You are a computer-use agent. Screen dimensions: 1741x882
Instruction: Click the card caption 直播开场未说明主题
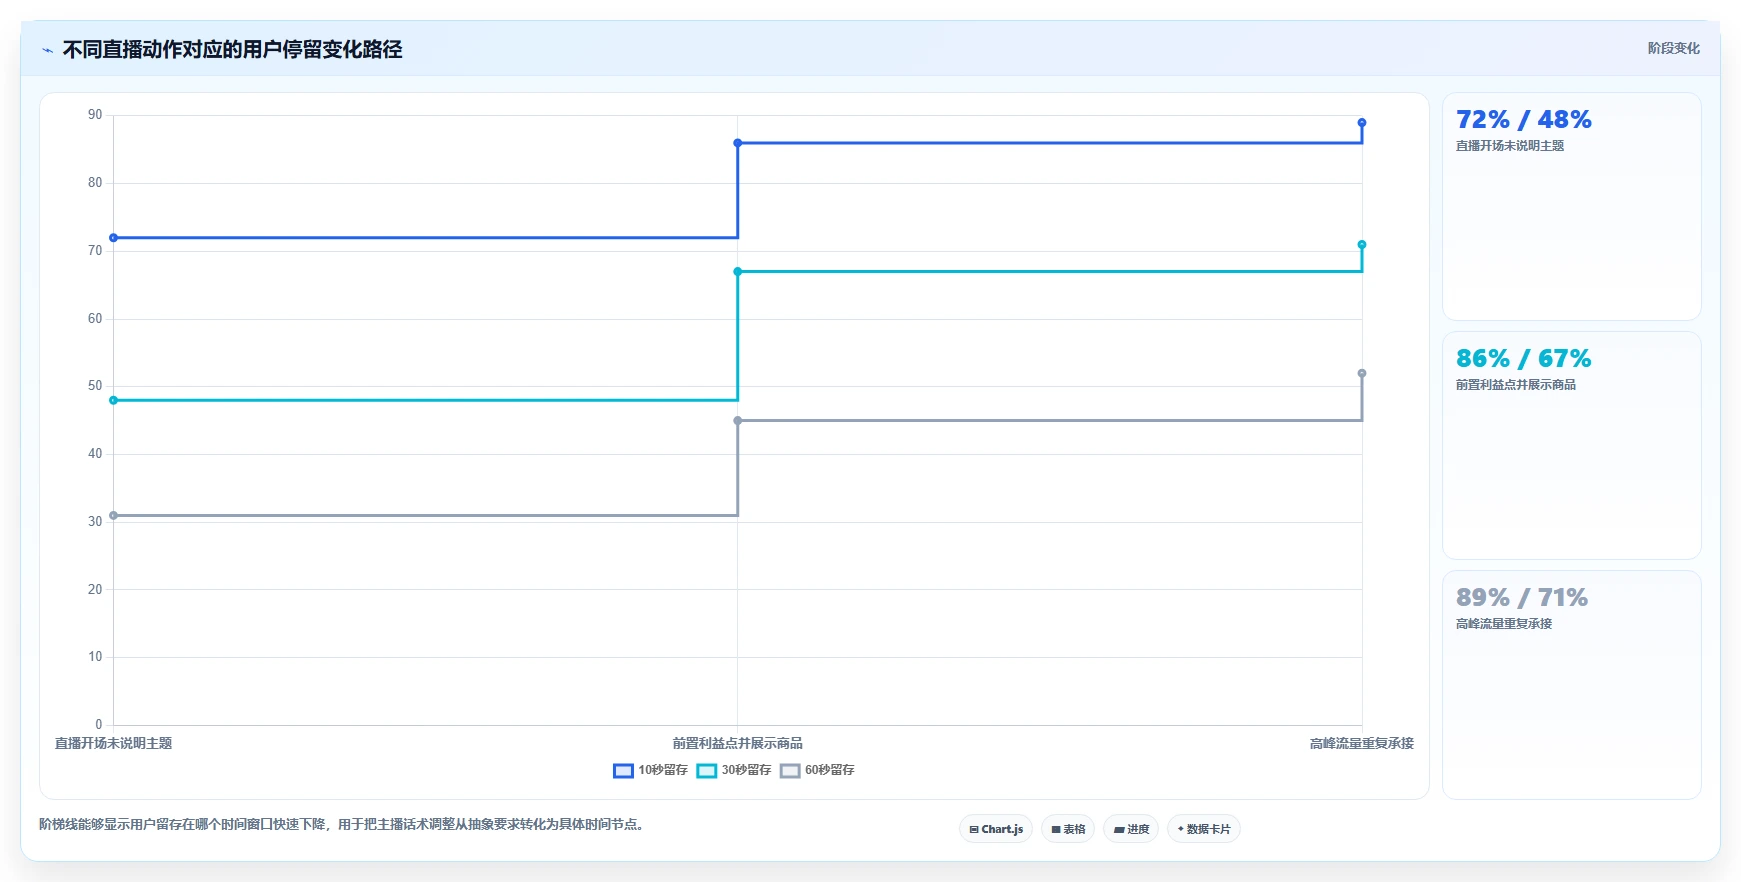point(1510,146)
